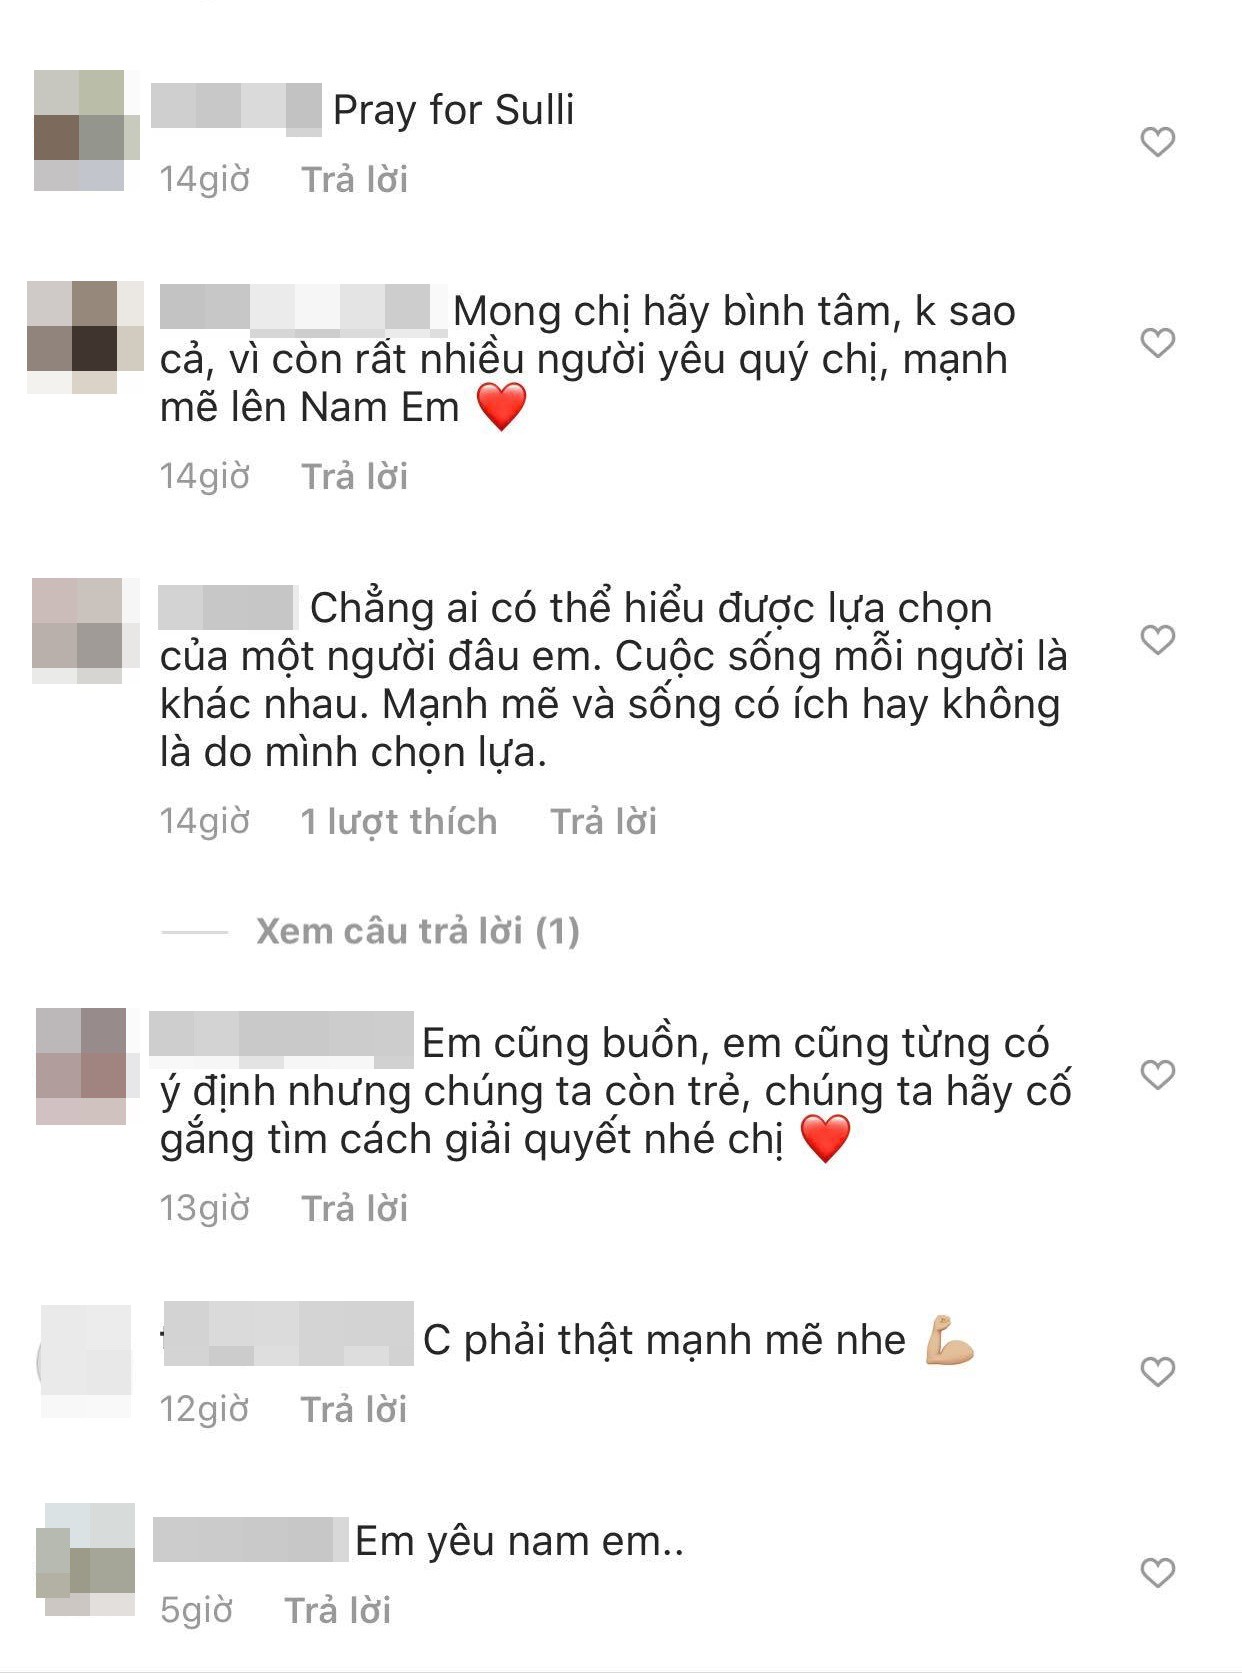
Task: Expand 'Xem câu trả lời (1)' replies
Action: [418, 931]
